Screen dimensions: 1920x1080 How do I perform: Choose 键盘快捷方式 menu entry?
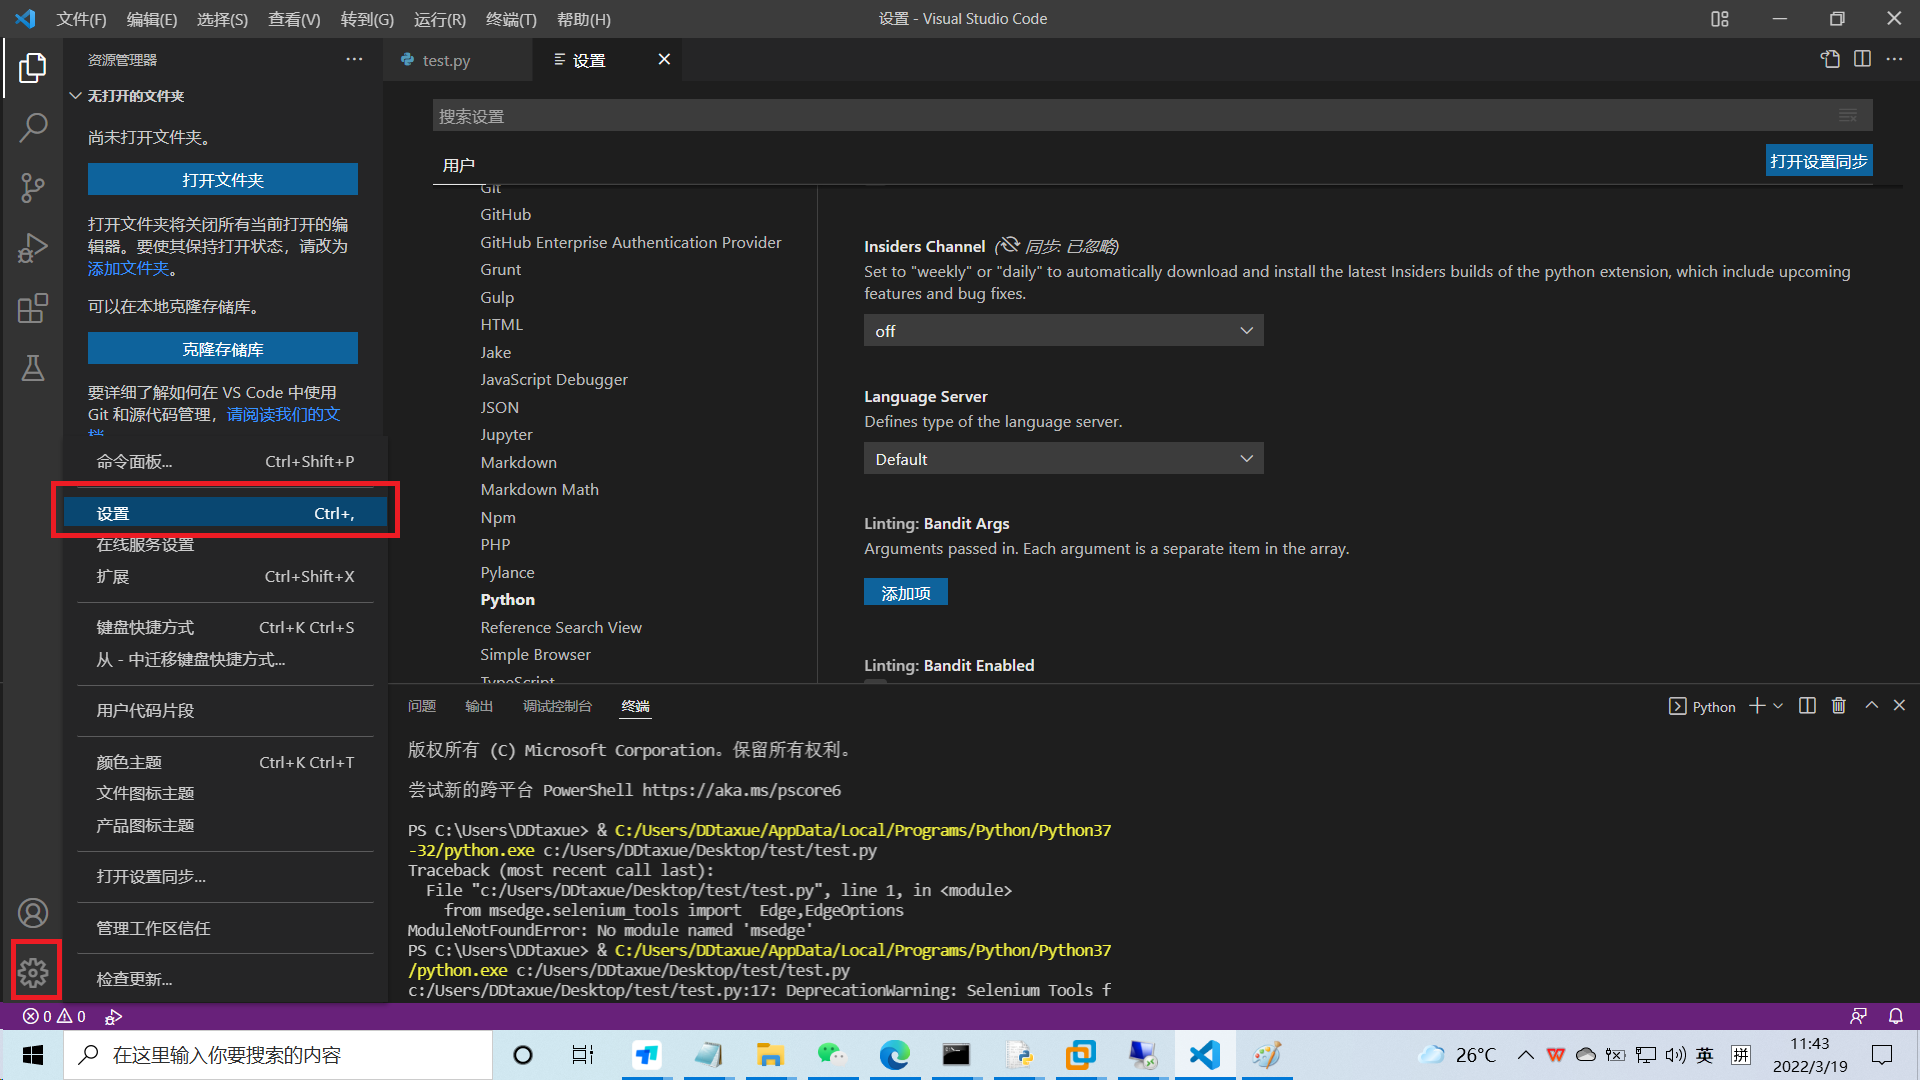[225, 627]
